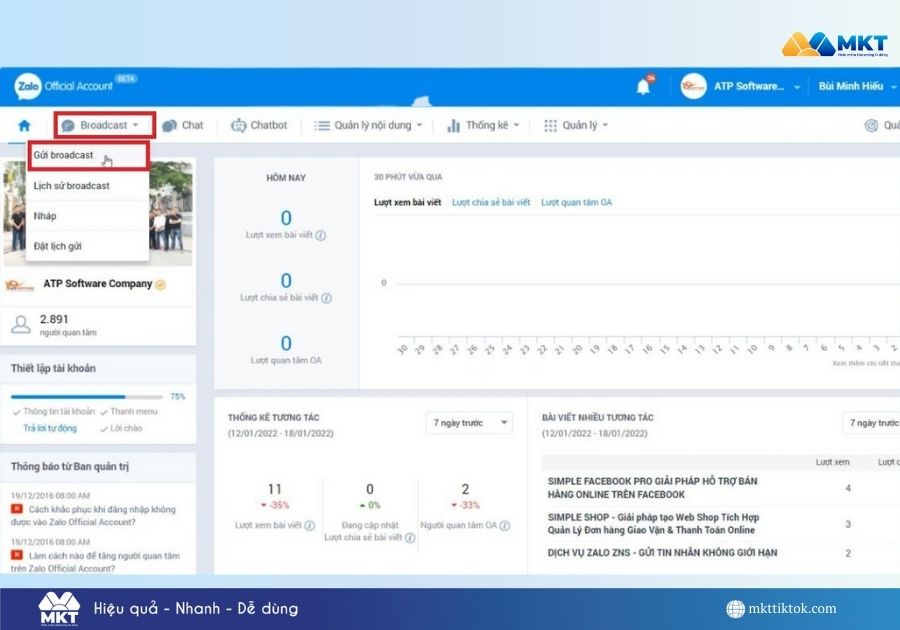
Task: Open the Bùi Minh Hiếu user menu
Action: 856,87
